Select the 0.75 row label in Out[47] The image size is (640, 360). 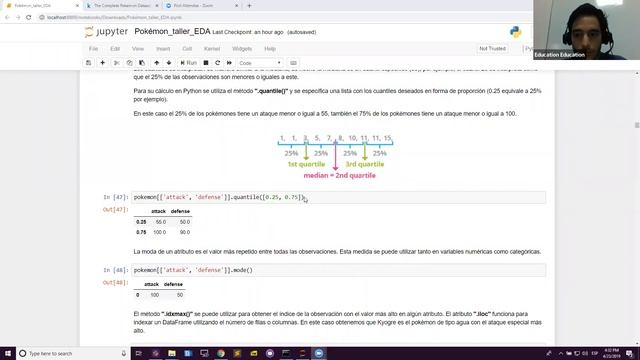[141, 232]
